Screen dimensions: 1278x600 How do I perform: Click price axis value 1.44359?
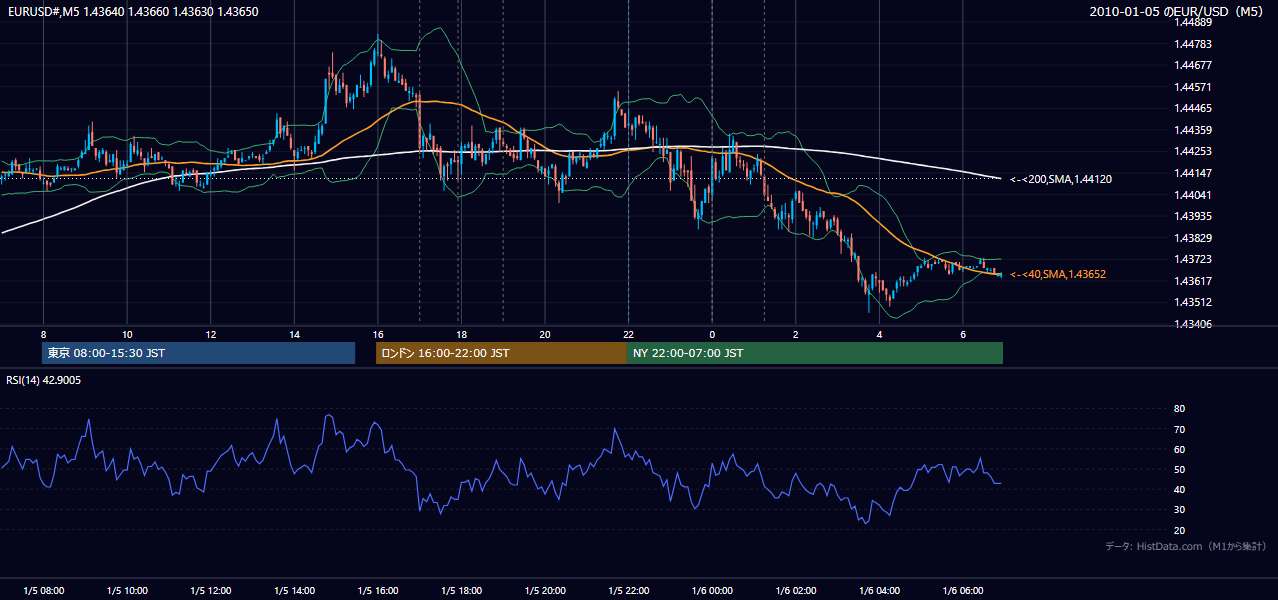pyautogui.click(x=1193, y=130)
